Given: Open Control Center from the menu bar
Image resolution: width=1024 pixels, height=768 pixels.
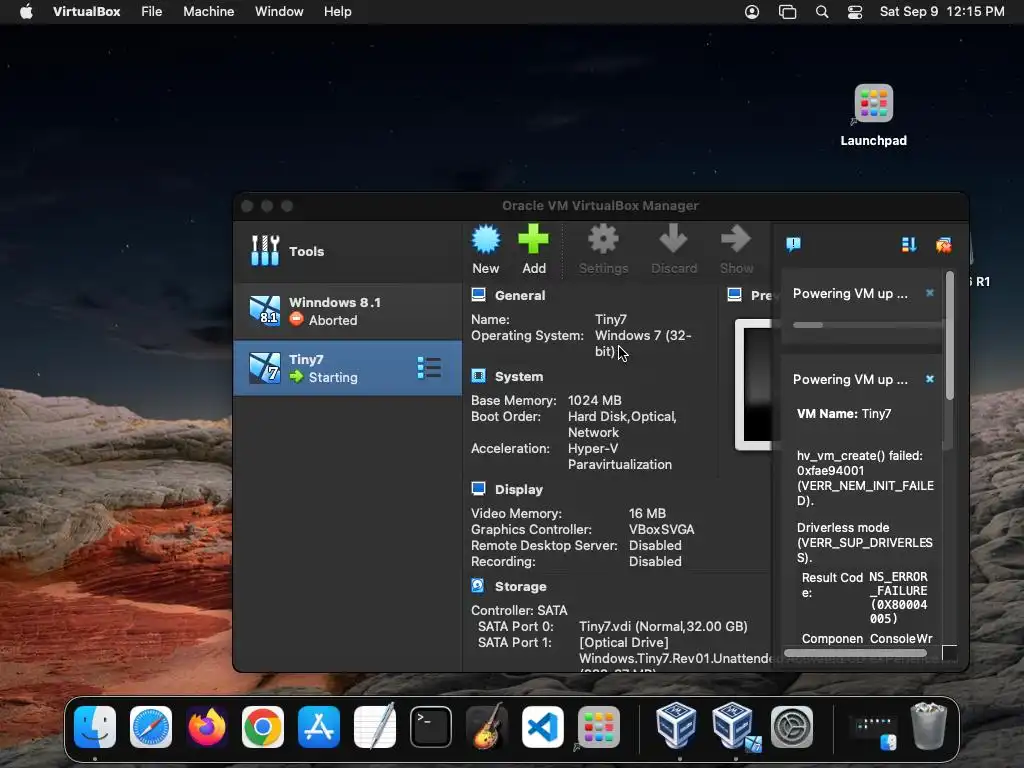Looking at the screenshot, I should pos(855,12).
